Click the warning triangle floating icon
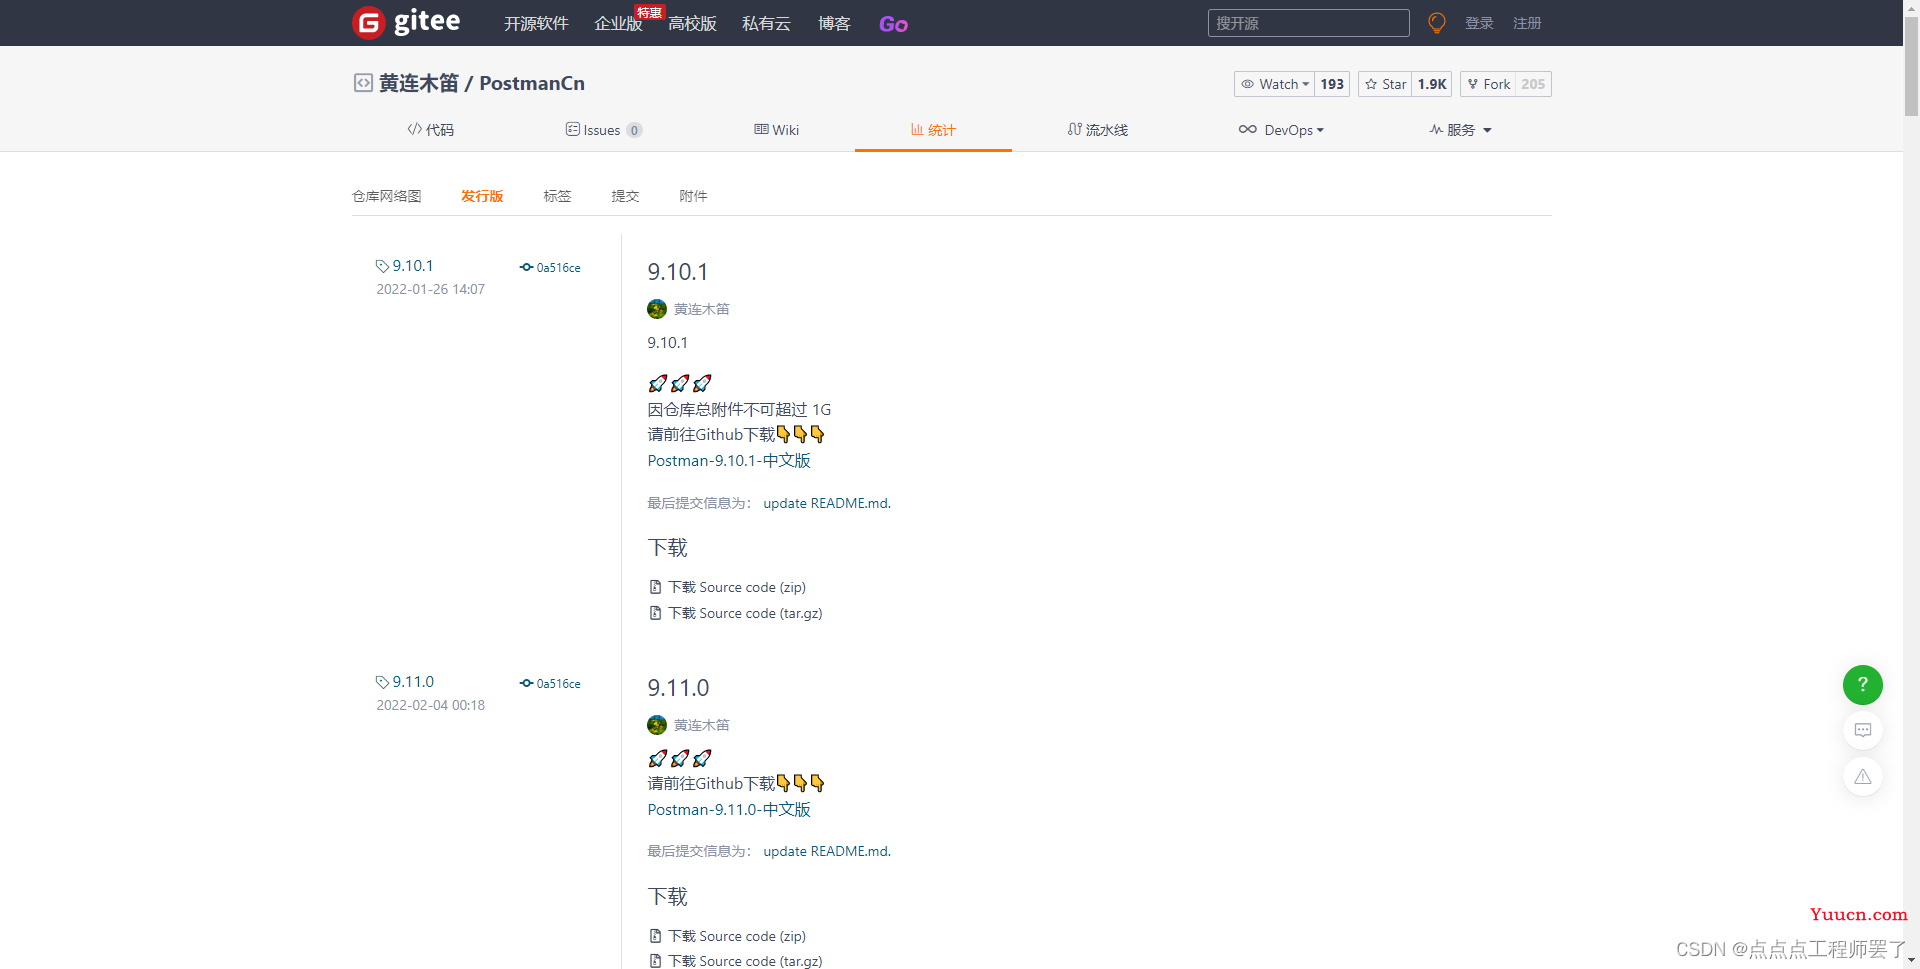This screenshot has height=969, width=1920. point(1862,777)
